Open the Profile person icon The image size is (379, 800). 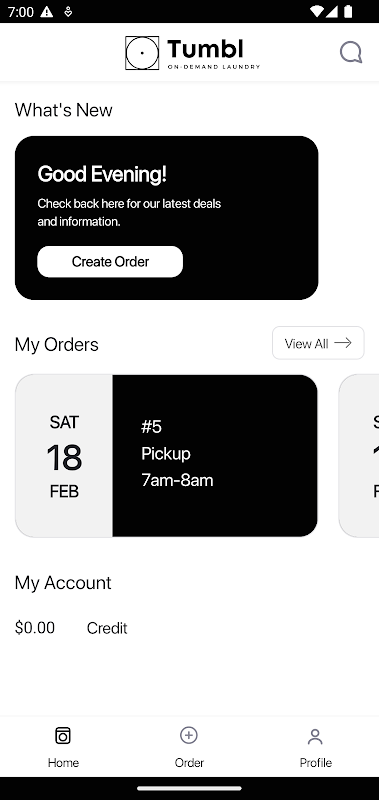[315, 736]
